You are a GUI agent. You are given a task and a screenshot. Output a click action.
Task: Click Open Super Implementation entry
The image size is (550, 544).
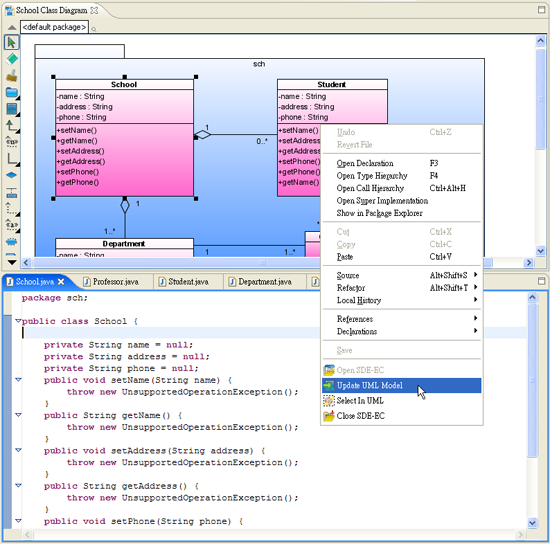[x=401, y=201]
